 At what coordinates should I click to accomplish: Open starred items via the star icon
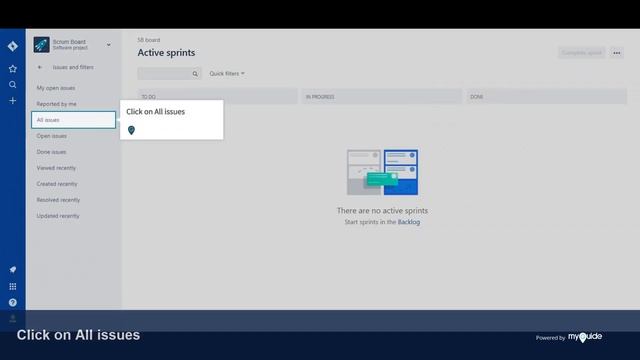coord(13,69)
